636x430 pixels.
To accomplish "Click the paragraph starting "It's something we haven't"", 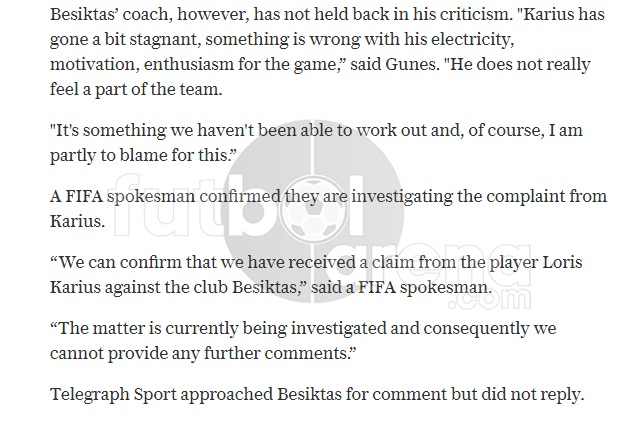I will click(x=316, y=143).
